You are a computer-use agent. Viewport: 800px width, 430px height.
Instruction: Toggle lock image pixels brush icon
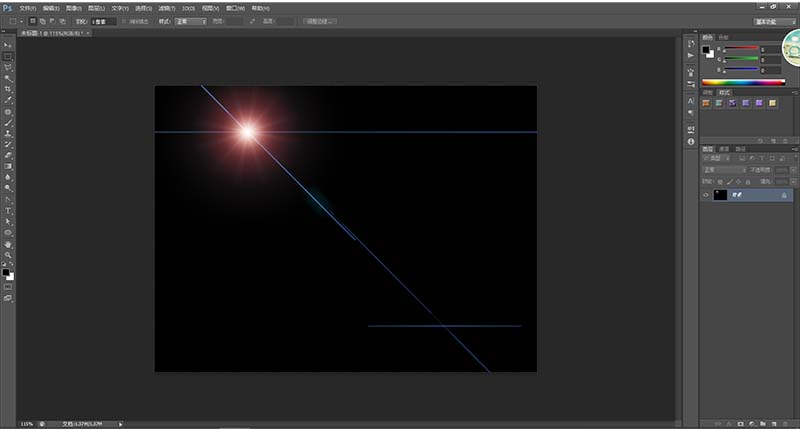730,182
